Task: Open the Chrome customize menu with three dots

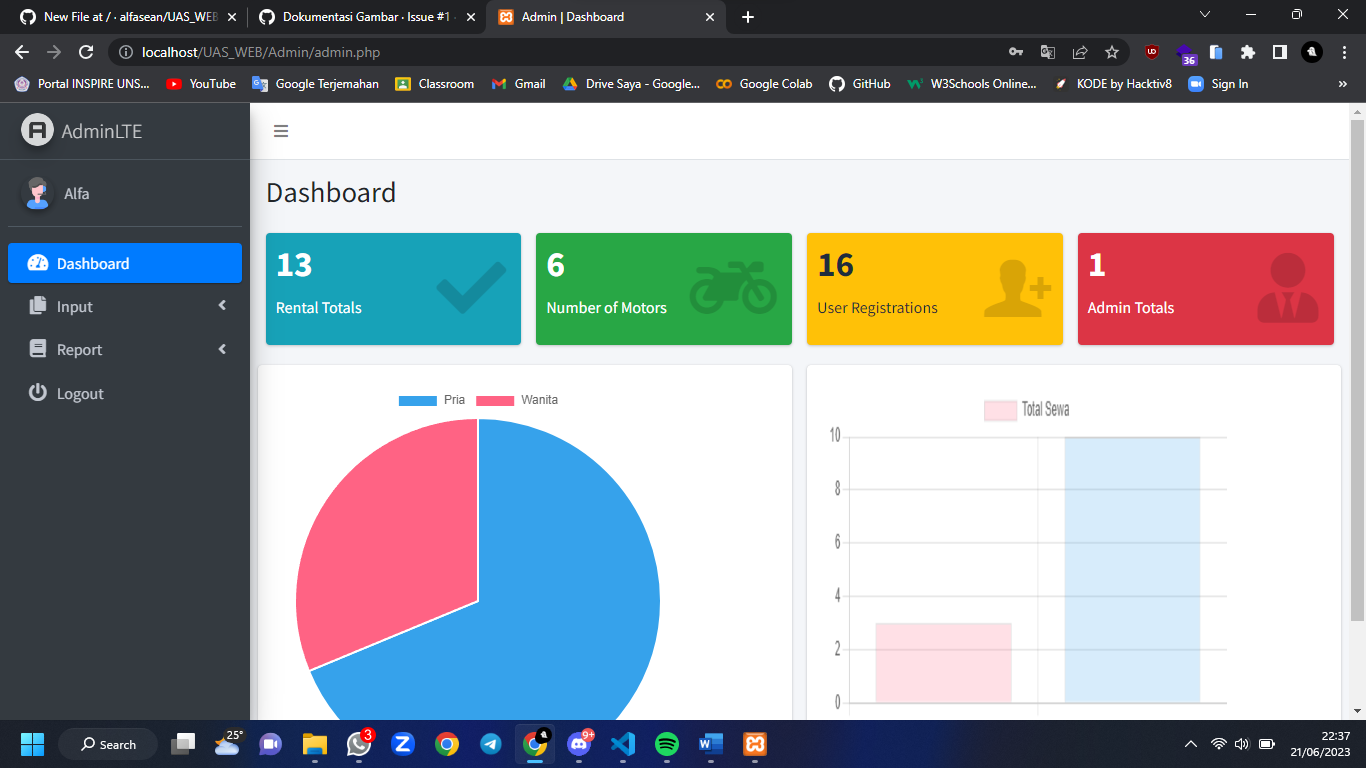Action: [x=1343, y=51]
